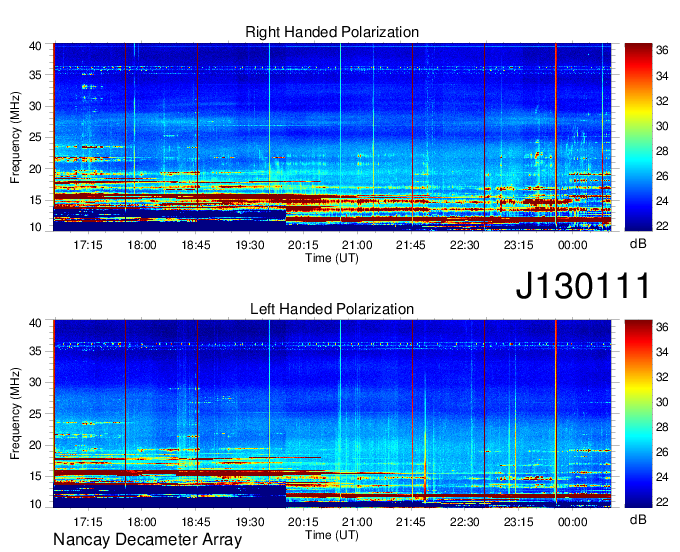The image size is (680, 552).
Task: Click "Frequency (MHz)" beside the Left Handed plot
Action: pyautogui.click(x=15, y=414)
